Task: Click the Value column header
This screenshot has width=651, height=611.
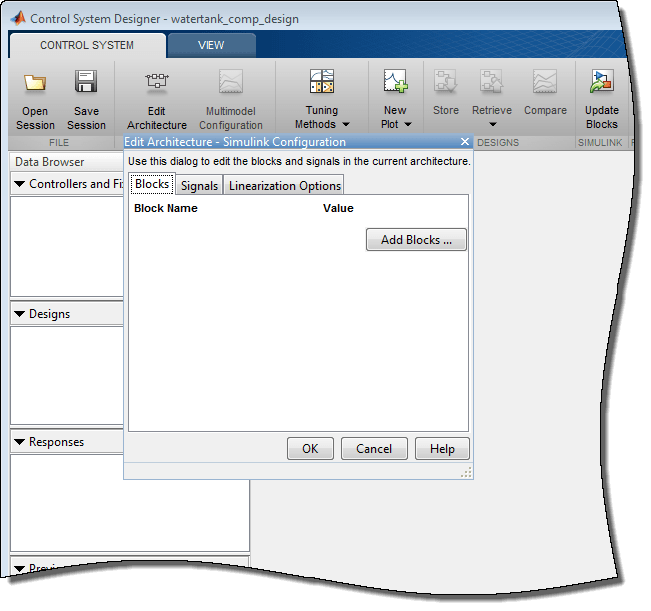Action: click(x=338, y=208)
